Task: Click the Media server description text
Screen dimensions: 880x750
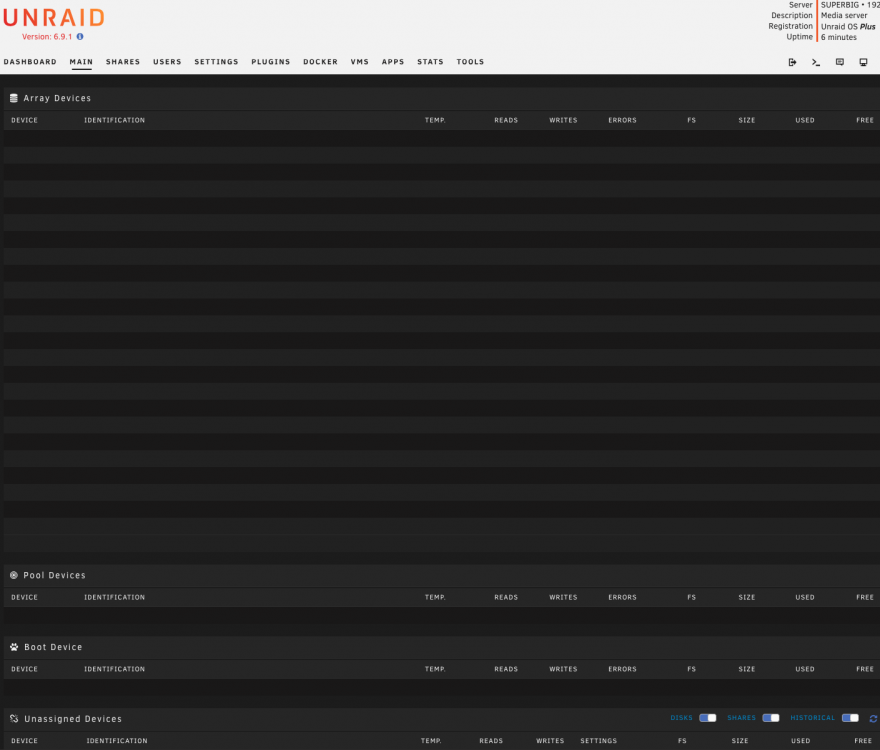Action: click(x=844, y=15)
